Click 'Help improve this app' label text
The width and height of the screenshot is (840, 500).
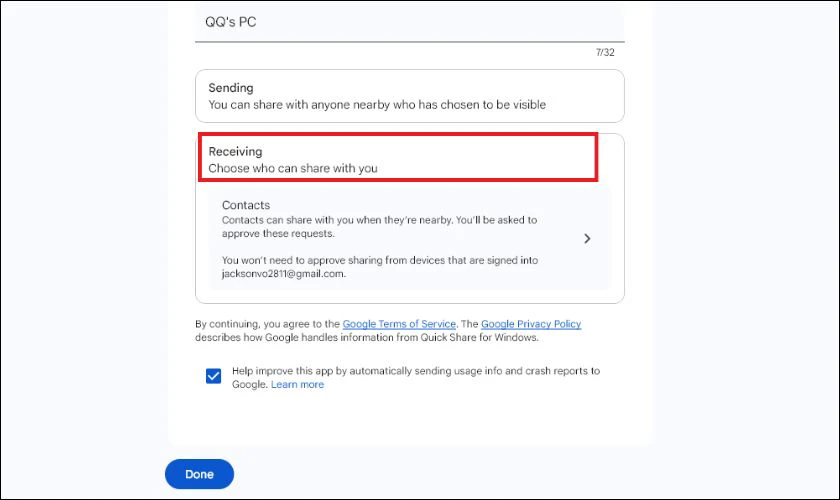click(416, 377)
